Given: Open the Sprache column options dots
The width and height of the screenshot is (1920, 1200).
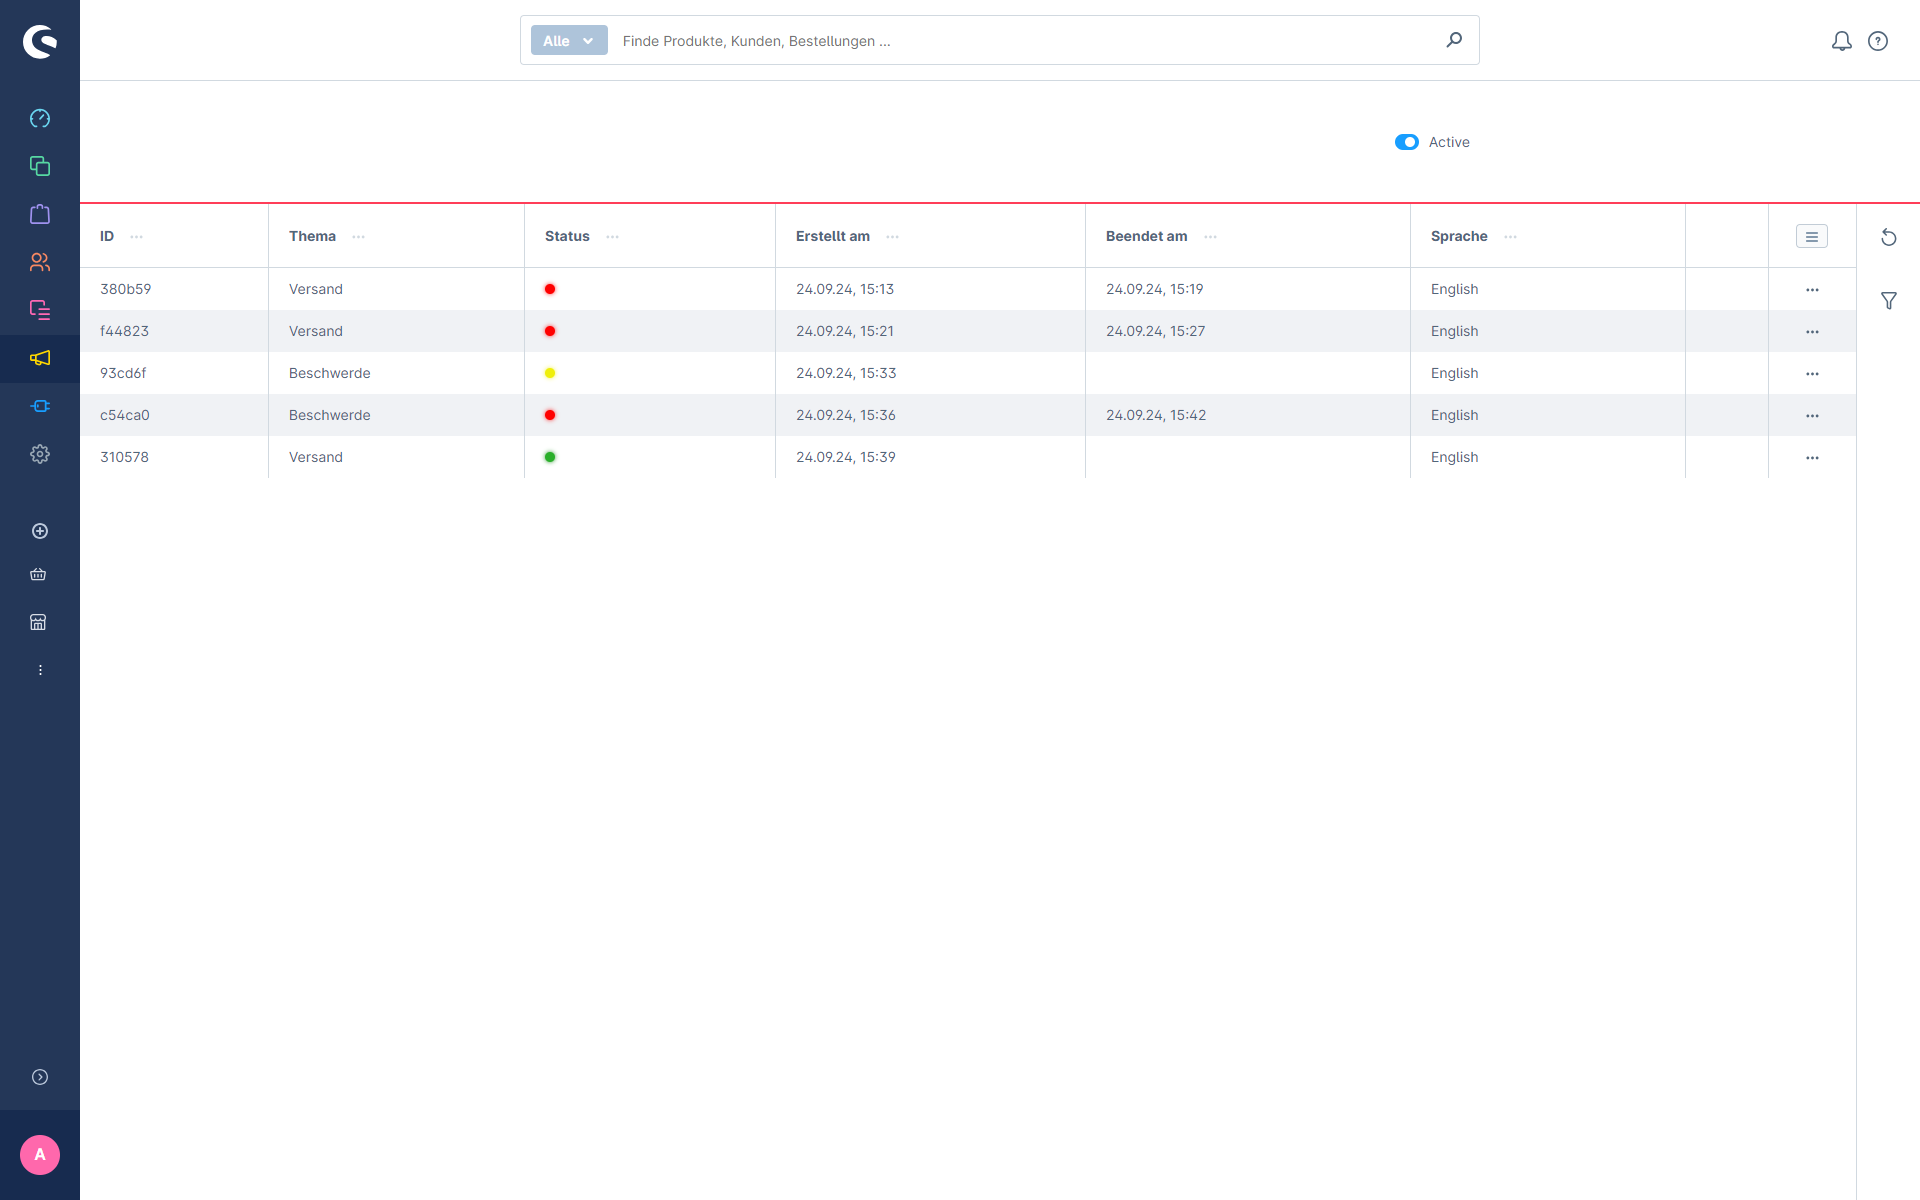Looking at the screenshot, I should click(1511, 237).
